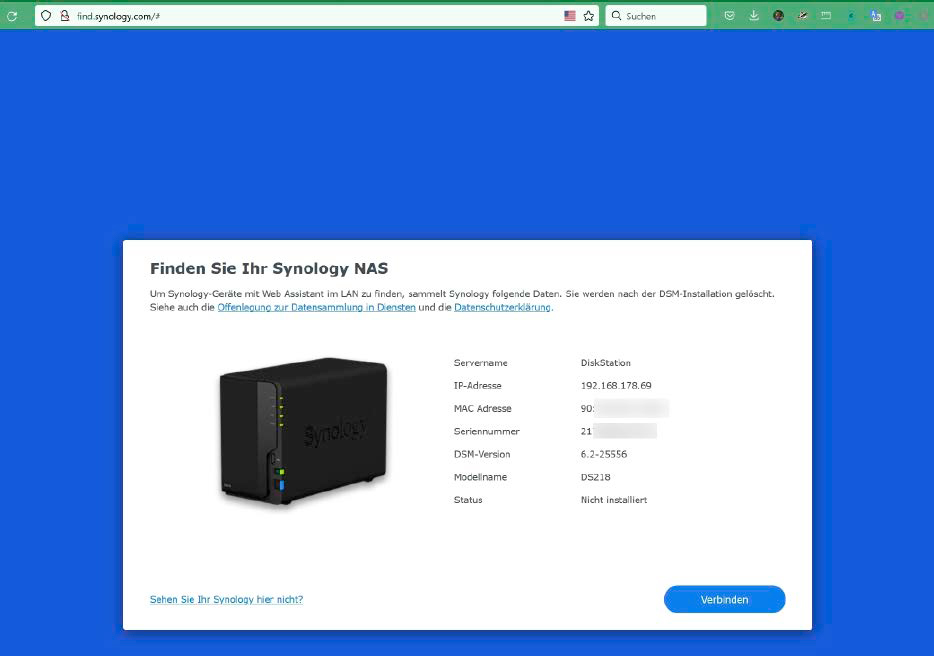The height and width of the screenshot is (656, 934).
Task: Click inside the Suchen search field
Action: click(x=656, y=16)
